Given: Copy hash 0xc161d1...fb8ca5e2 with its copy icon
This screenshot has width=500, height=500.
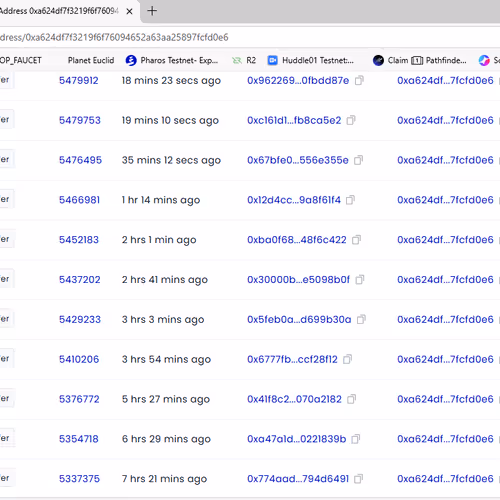Looking at the screenshot, I should click(x=351, y=120).
